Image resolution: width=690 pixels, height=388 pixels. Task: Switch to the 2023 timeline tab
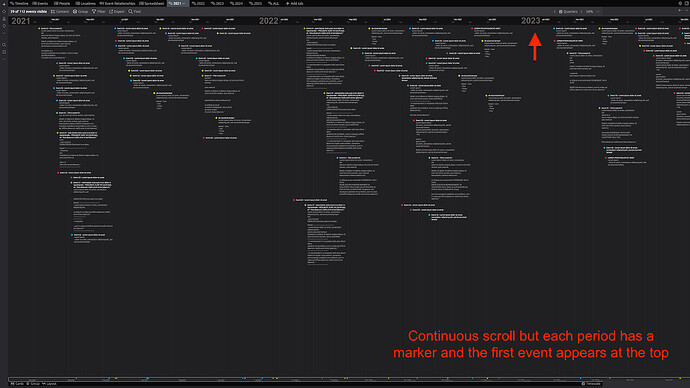[217, 3]
